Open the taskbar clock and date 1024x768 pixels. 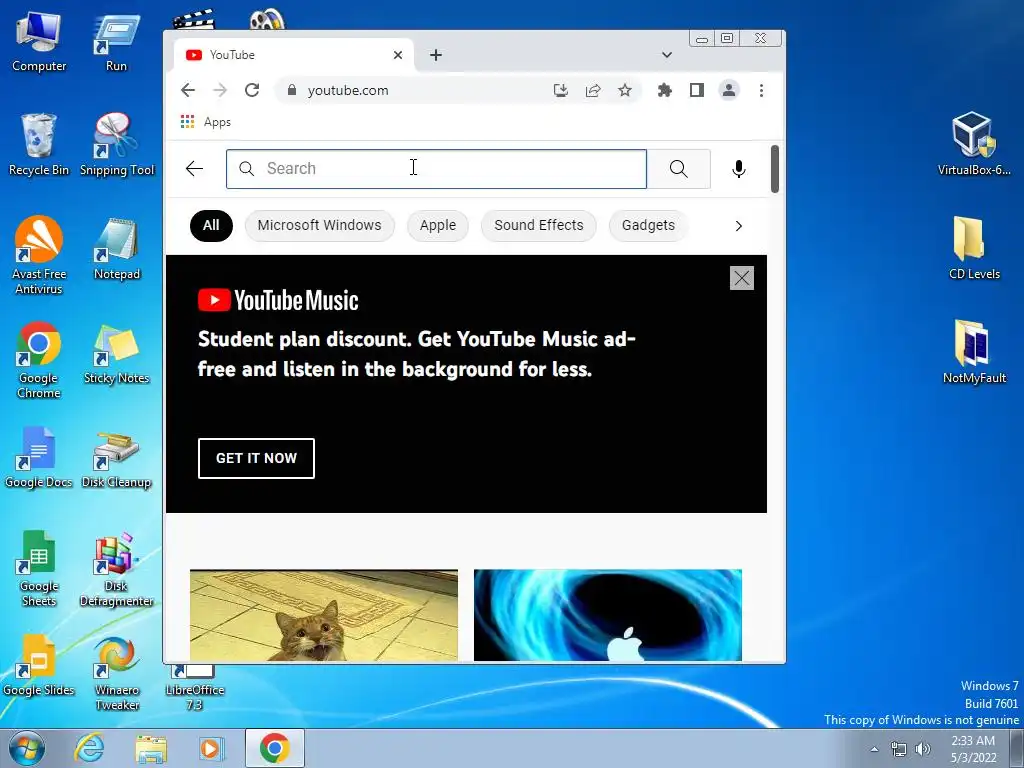[973, 749]
